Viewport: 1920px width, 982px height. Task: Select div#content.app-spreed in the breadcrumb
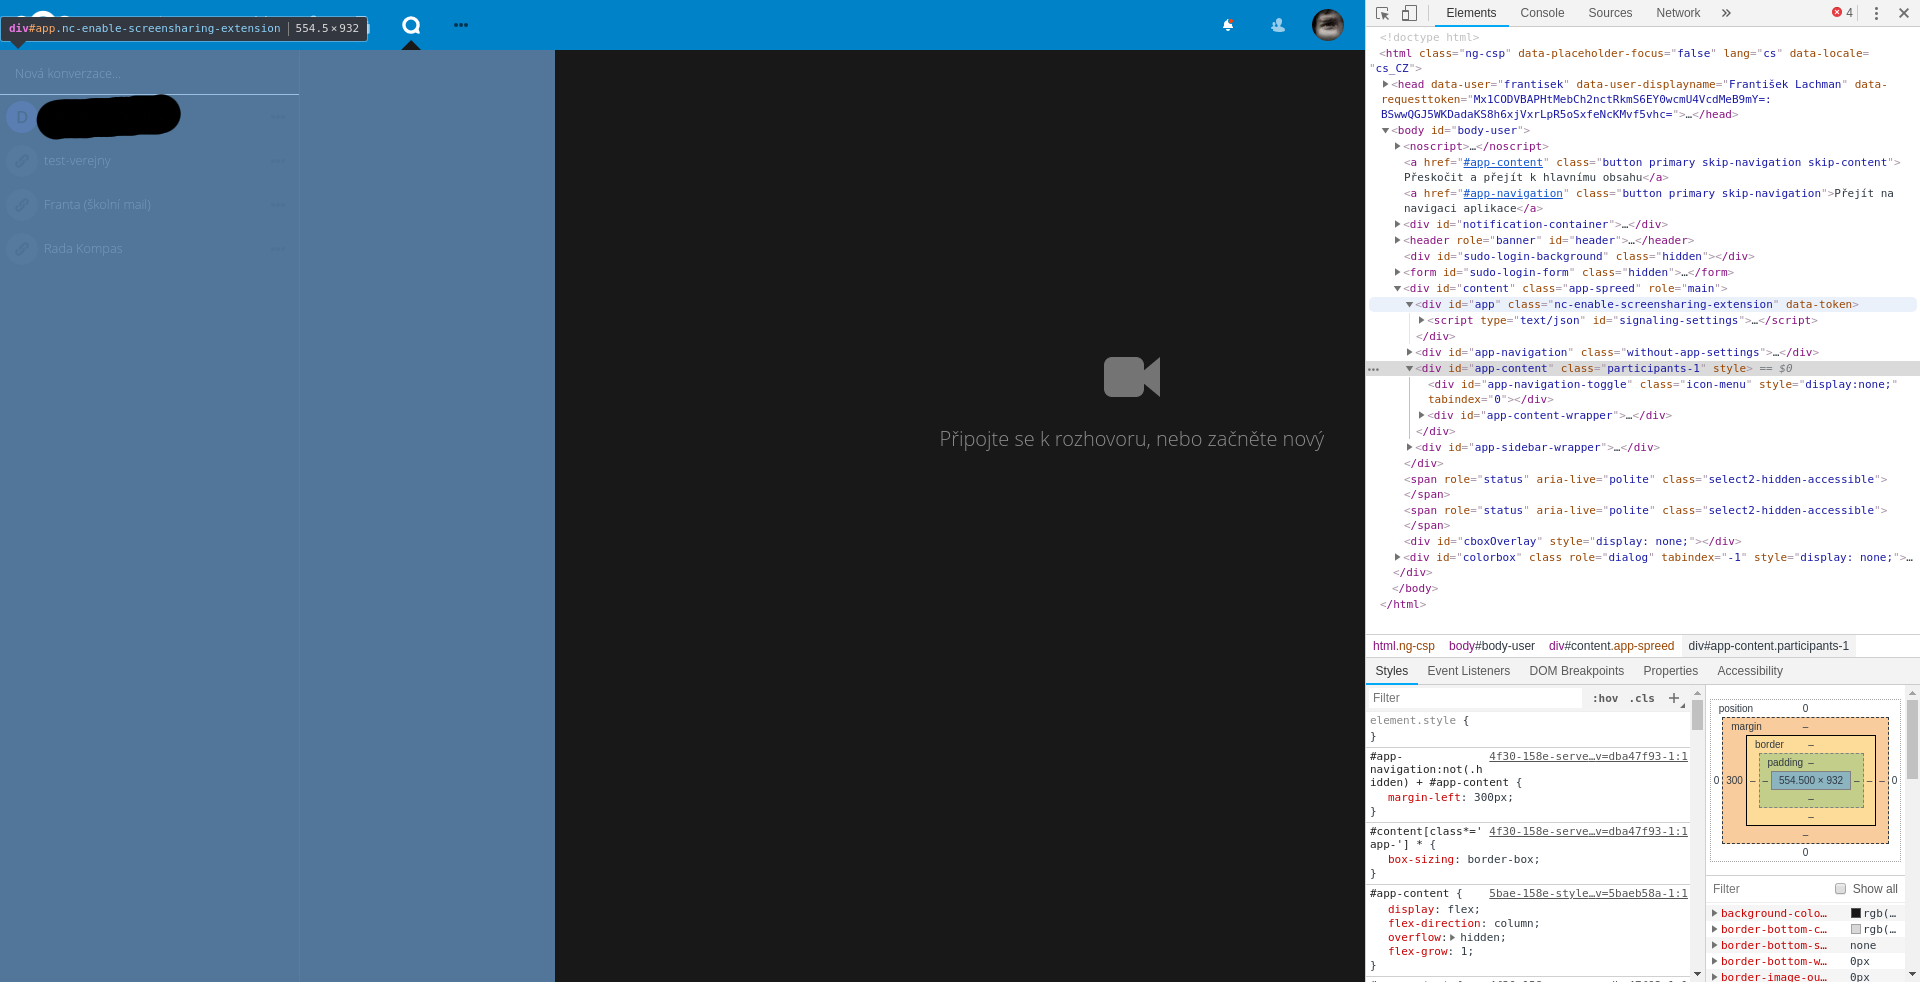click(x=1611, y=646)
